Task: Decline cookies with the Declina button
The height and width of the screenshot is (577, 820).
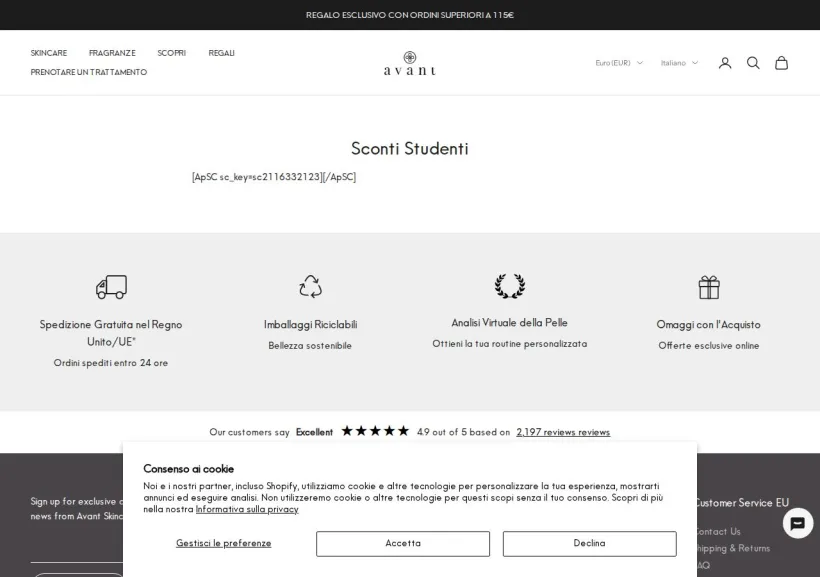Action: 589,544
